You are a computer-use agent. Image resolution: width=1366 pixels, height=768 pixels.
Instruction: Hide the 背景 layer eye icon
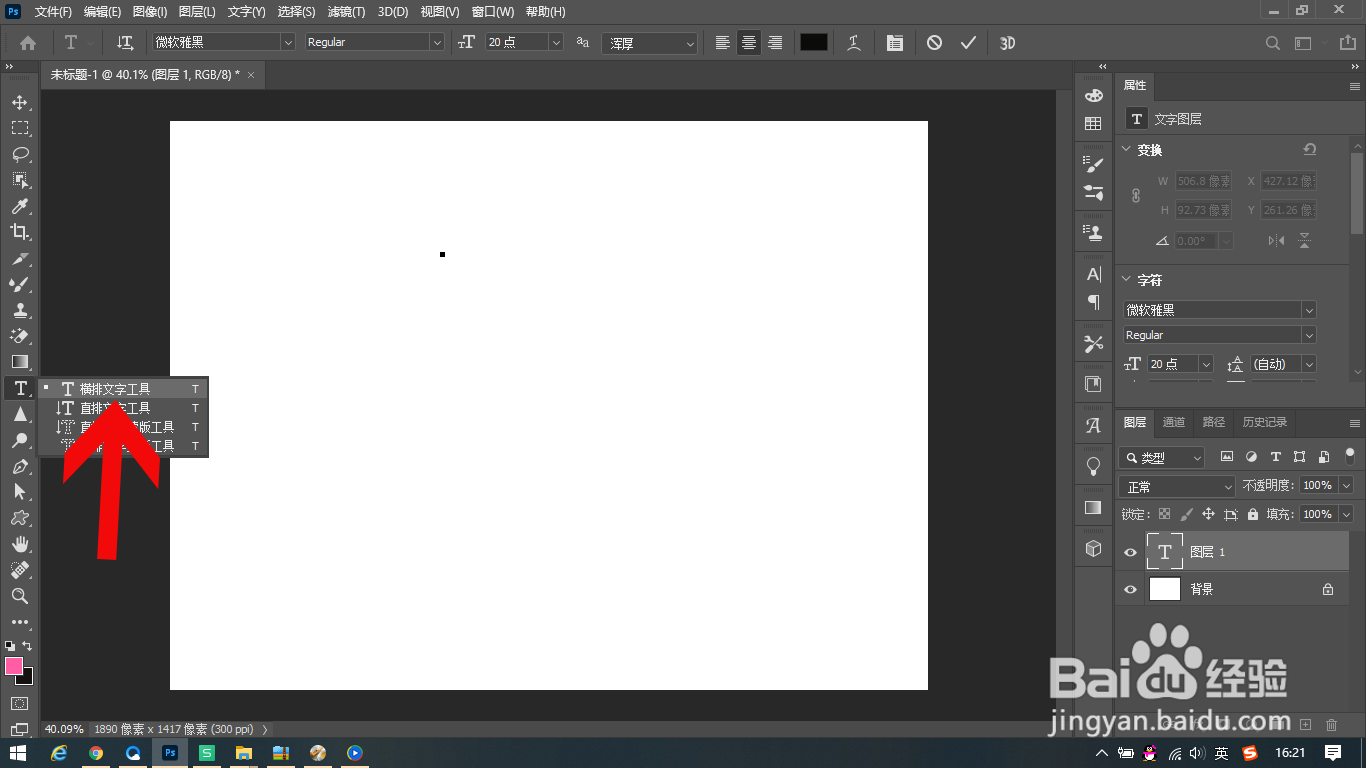pyautogui.click(x=1130, y=590)
